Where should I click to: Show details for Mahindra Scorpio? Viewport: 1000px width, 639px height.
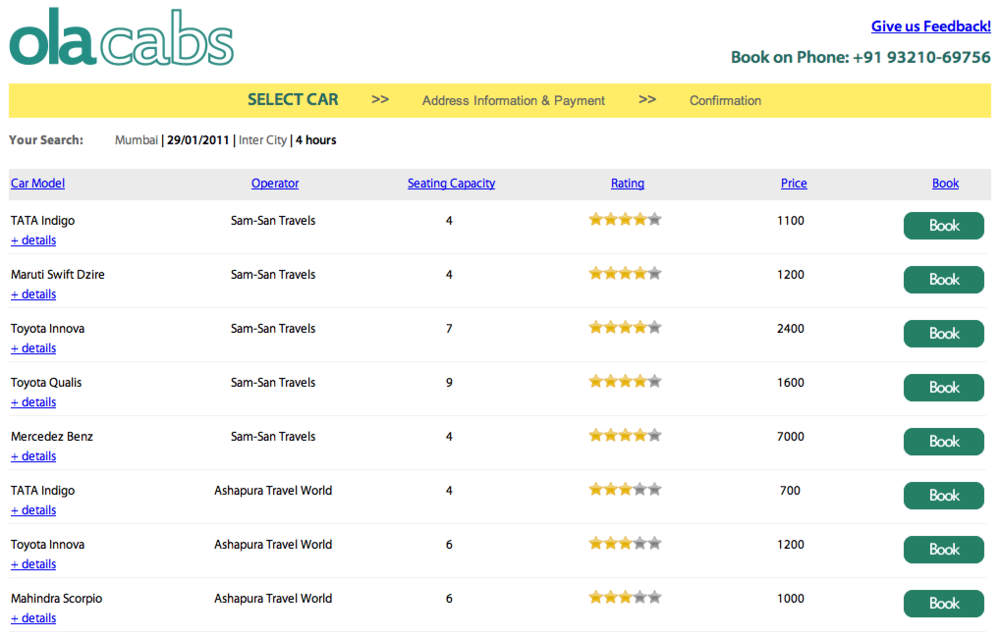[33, 618]
